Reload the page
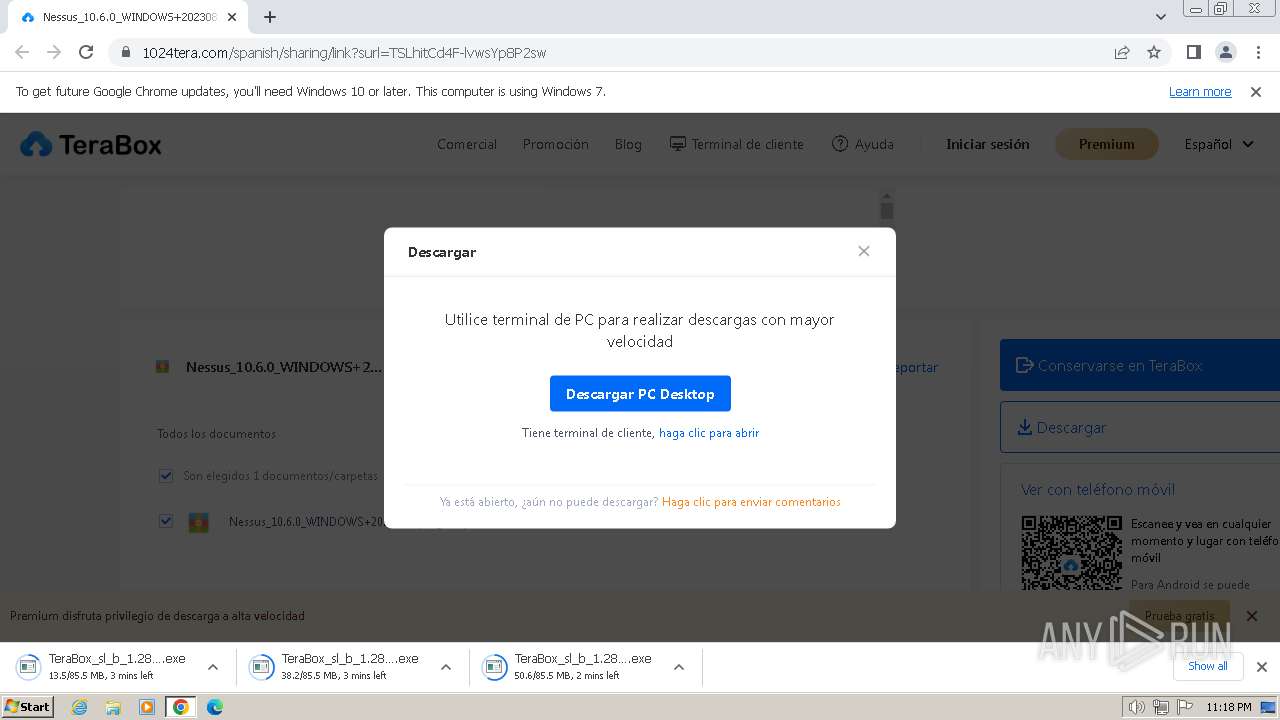Image resolution: width=1280 pixels, height=720 pixels. [x=86, y=52]
